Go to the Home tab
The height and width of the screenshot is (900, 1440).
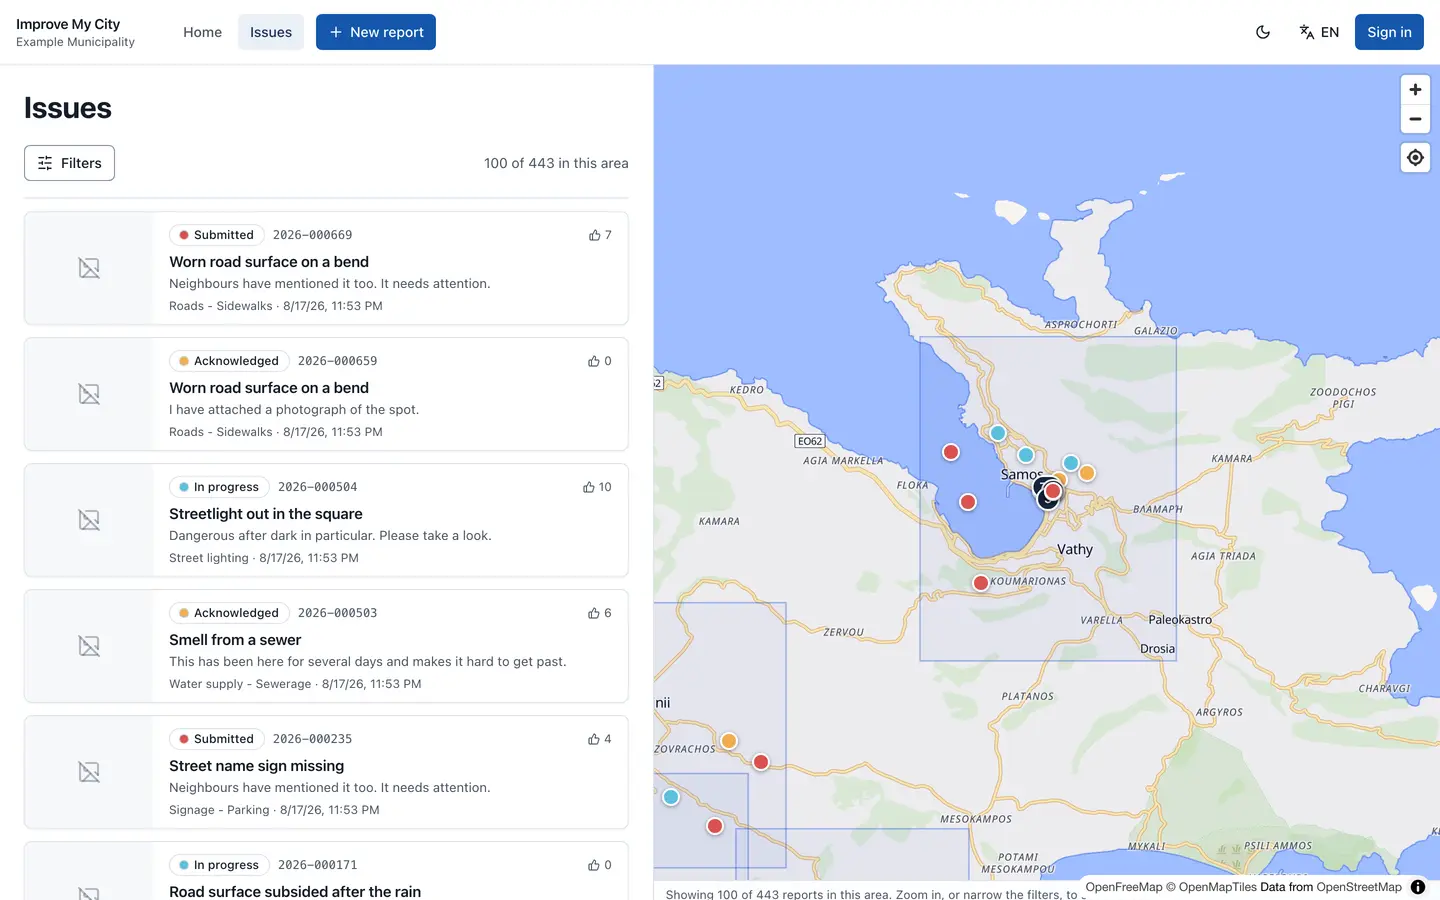(202, 32)
